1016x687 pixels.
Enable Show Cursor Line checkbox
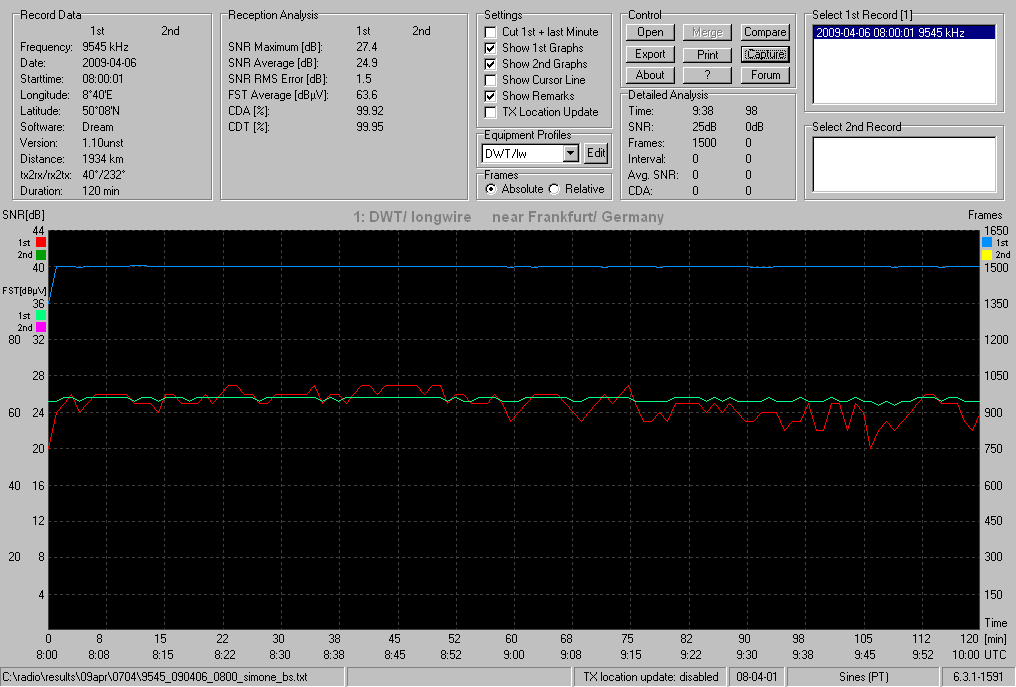pos(491,80)
